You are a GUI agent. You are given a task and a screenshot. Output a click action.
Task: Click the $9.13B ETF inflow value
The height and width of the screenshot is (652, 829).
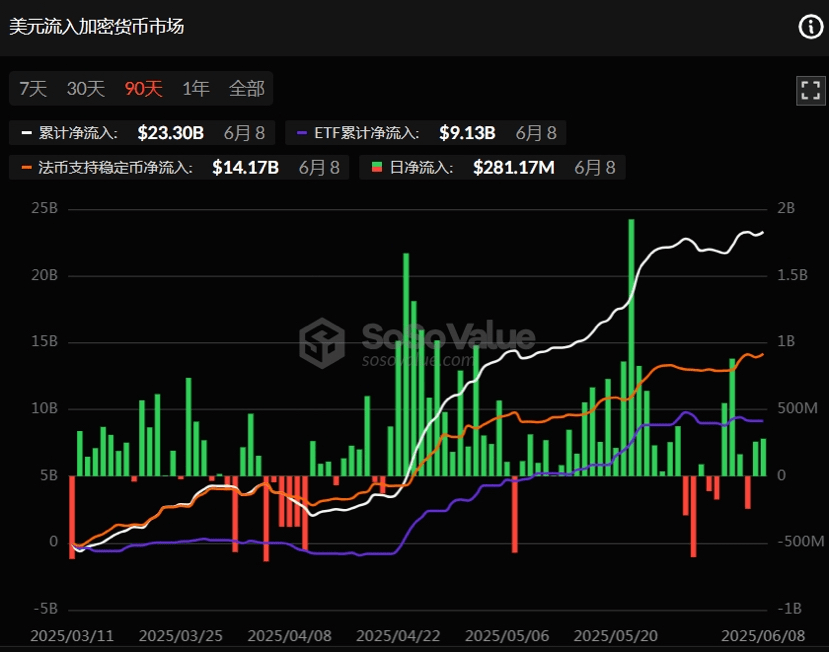click(467, 133)
